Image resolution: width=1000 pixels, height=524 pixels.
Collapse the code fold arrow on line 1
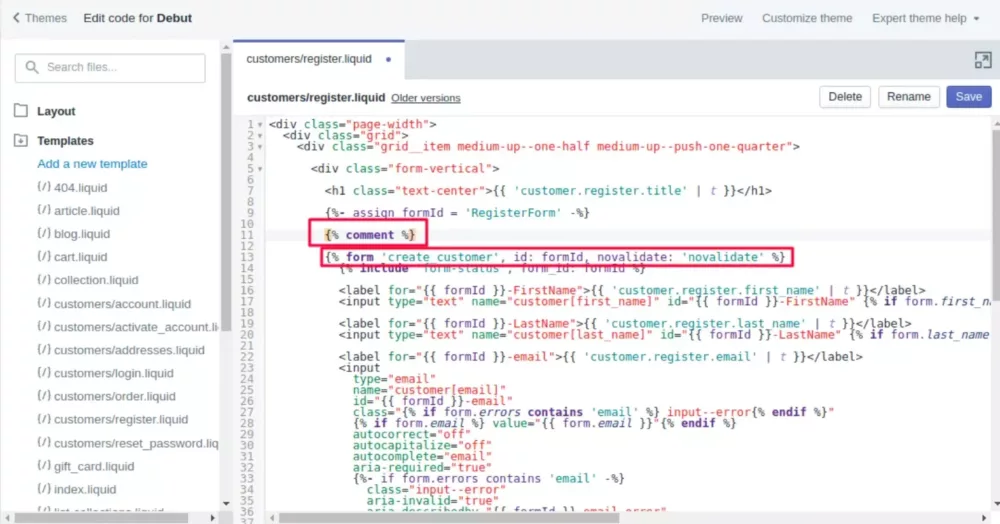click(x=260, y=125)
